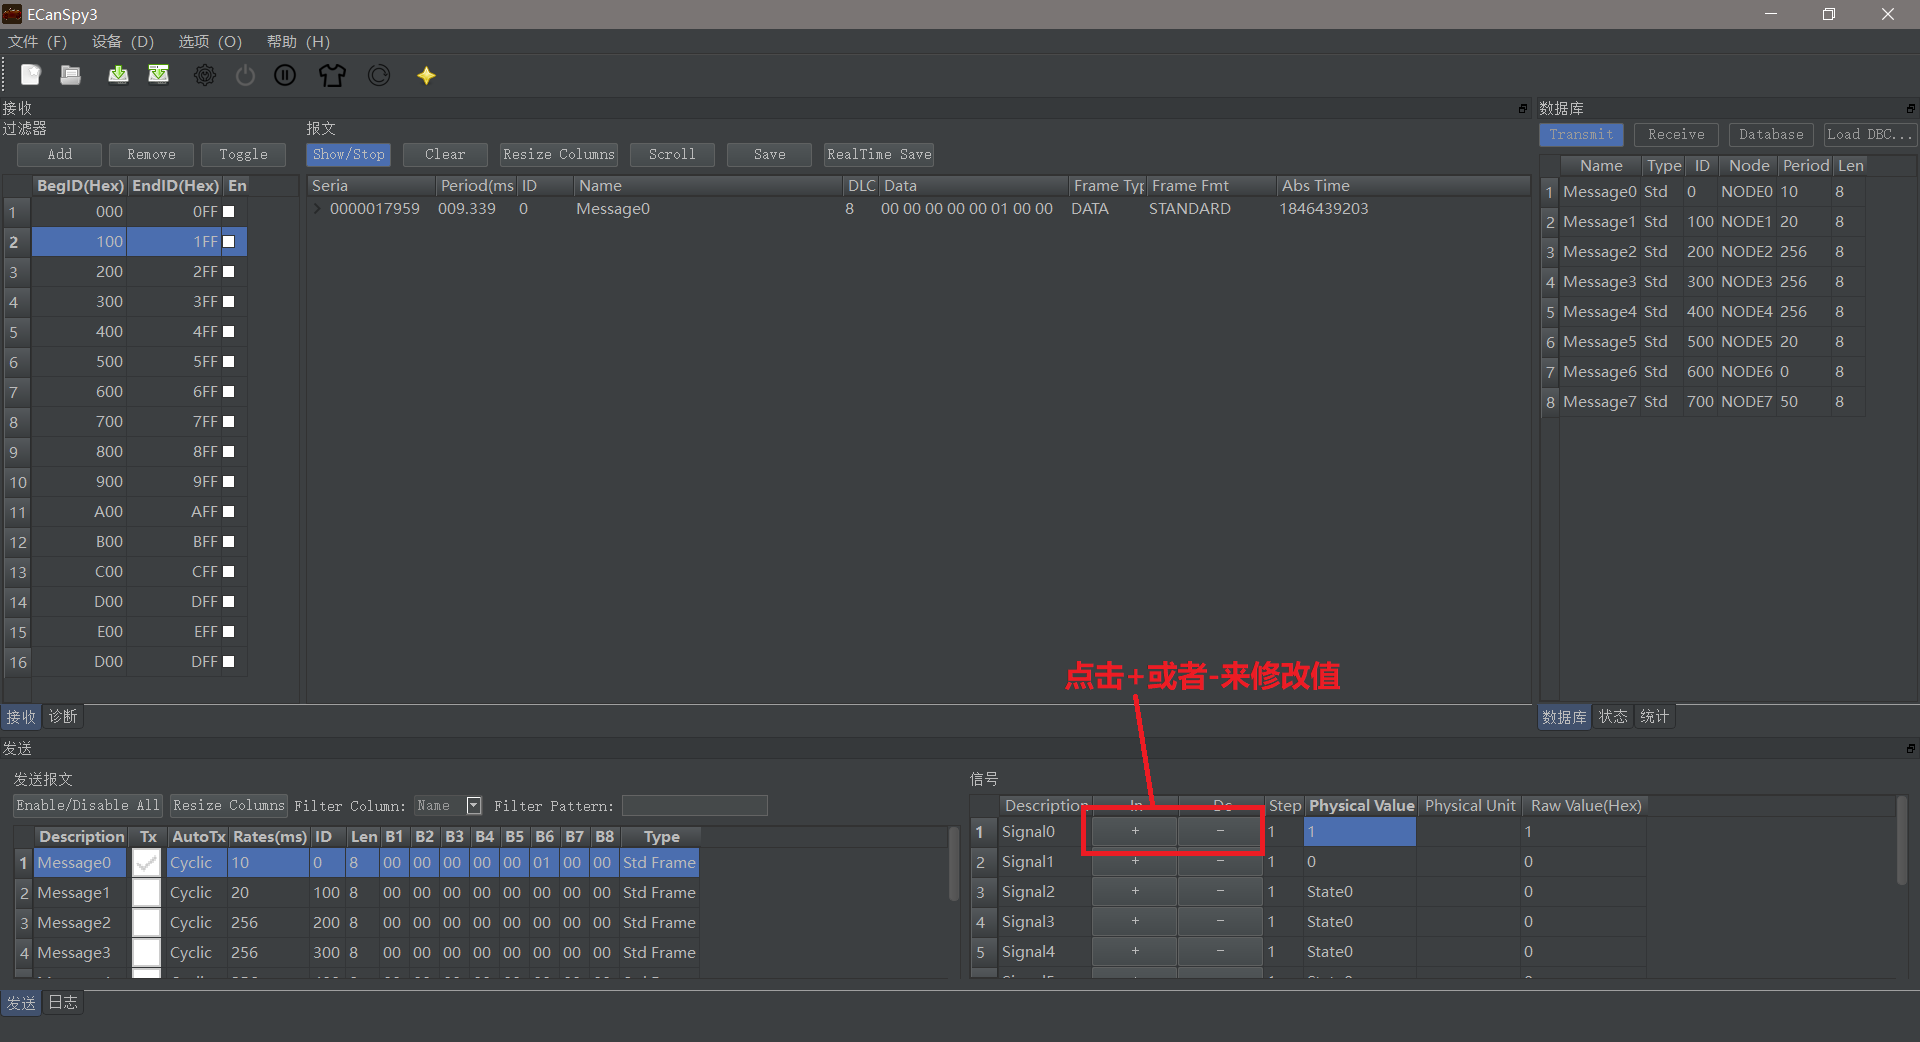Click the T-shirt skin icon
This screenshot has height=1042, width=1920.
point(332,75)
